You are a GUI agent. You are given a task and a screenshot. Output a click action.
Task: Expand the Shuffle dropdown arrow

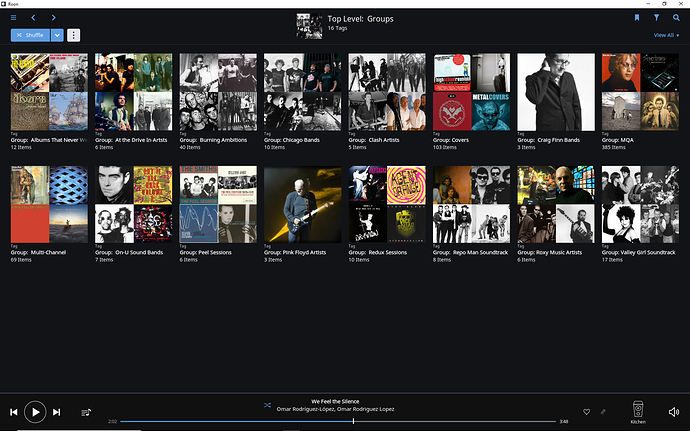57,35
